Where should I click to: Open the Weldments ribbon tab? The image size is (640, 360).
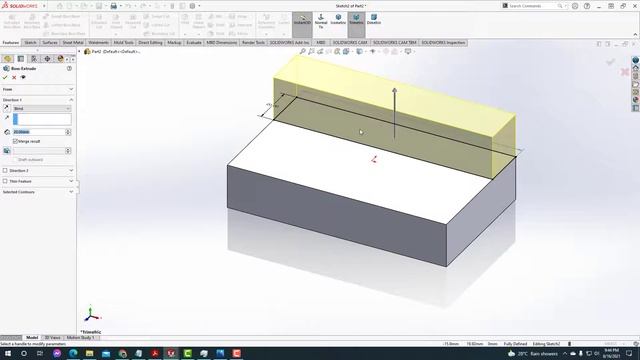pyautogui.click(x=98, y=42)
